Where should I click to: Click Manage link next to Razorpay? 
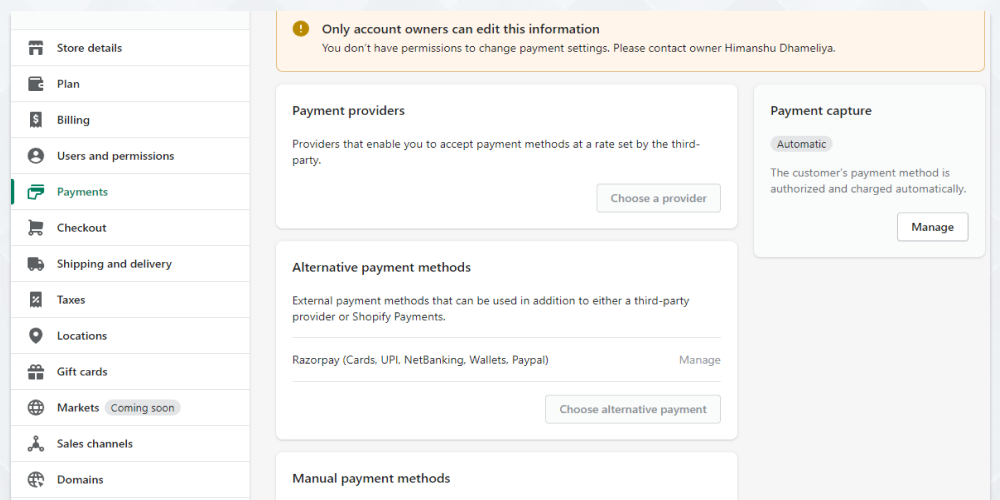[700, 360]
